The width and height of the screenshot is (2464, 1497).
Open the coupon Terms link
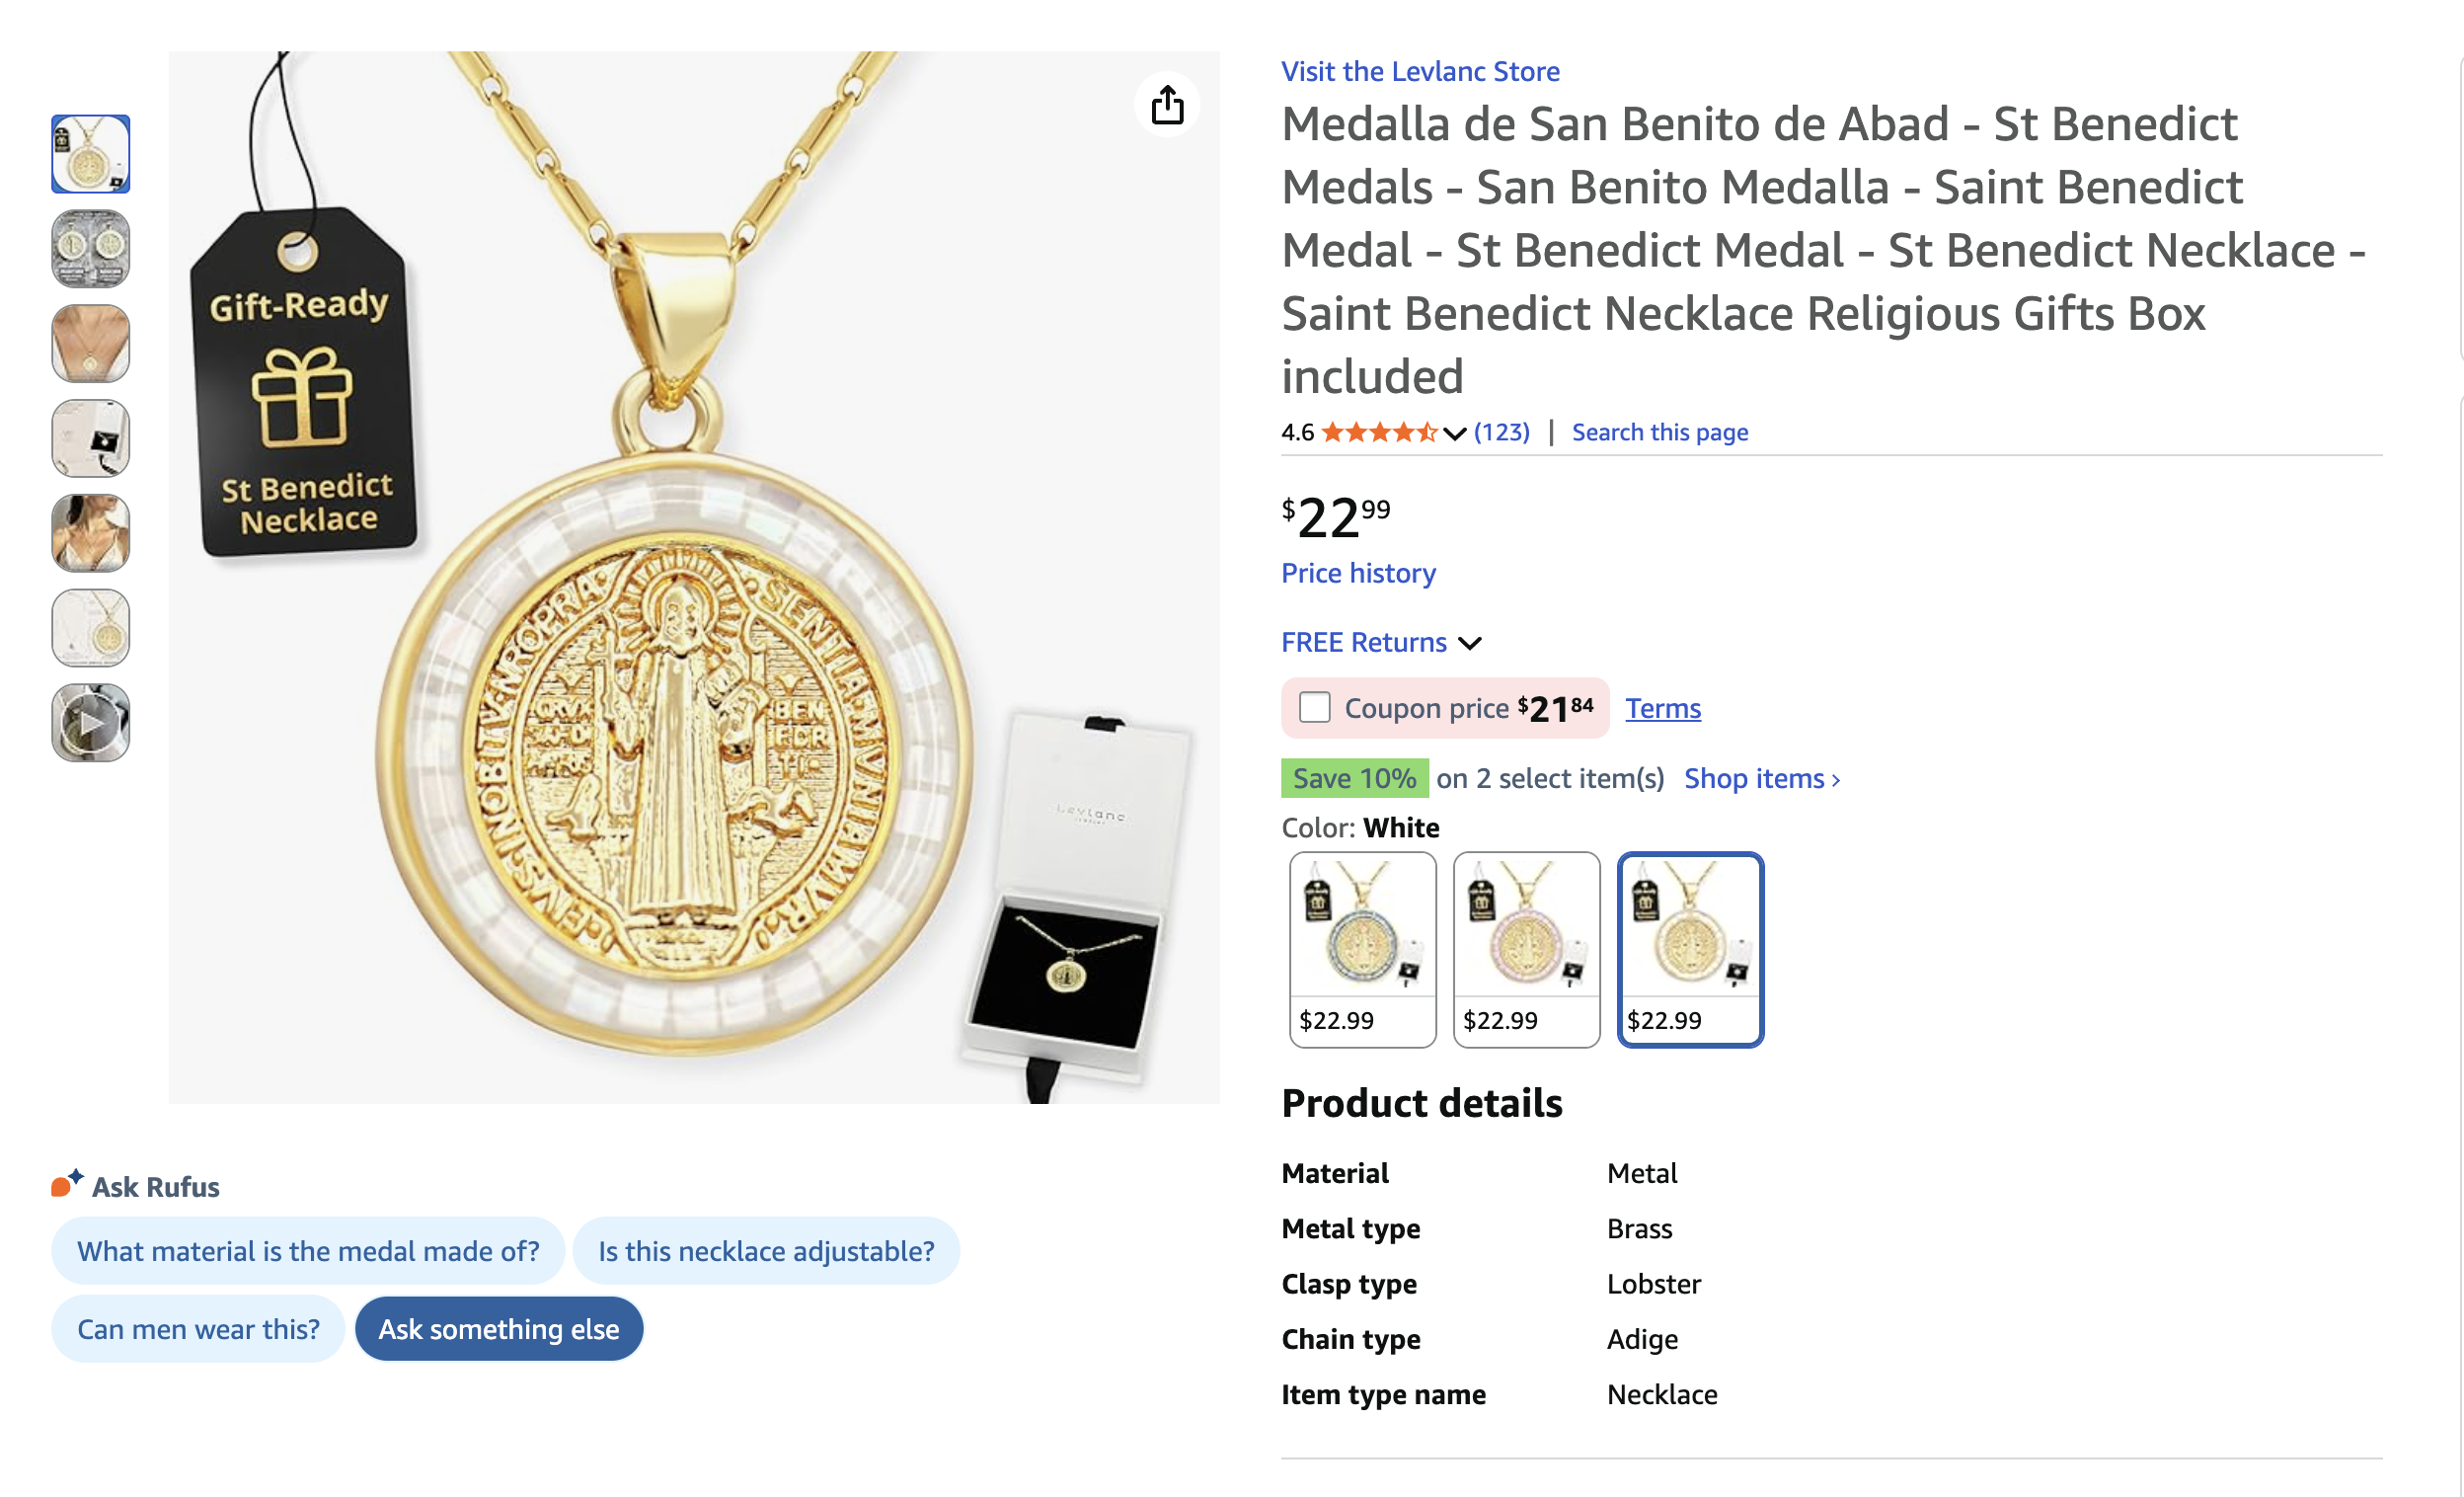click(1662, 708)
